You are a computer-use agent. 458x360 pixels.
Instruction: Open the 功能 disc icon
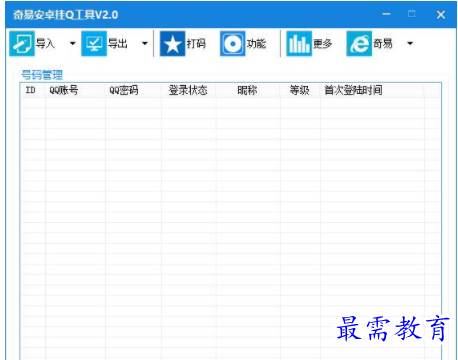pyautogui.click(x=232, y=44)
